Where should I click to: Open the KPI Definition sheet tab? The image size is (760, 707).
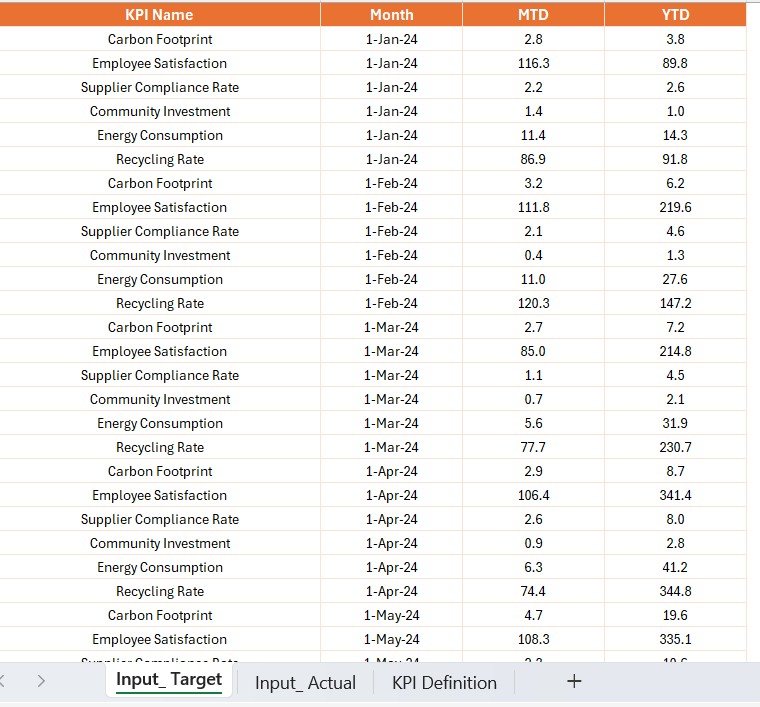click(444, 682)
